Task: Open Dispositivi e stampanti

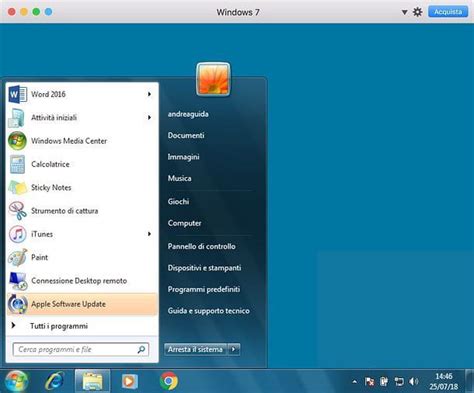Action: click(204, 268)
